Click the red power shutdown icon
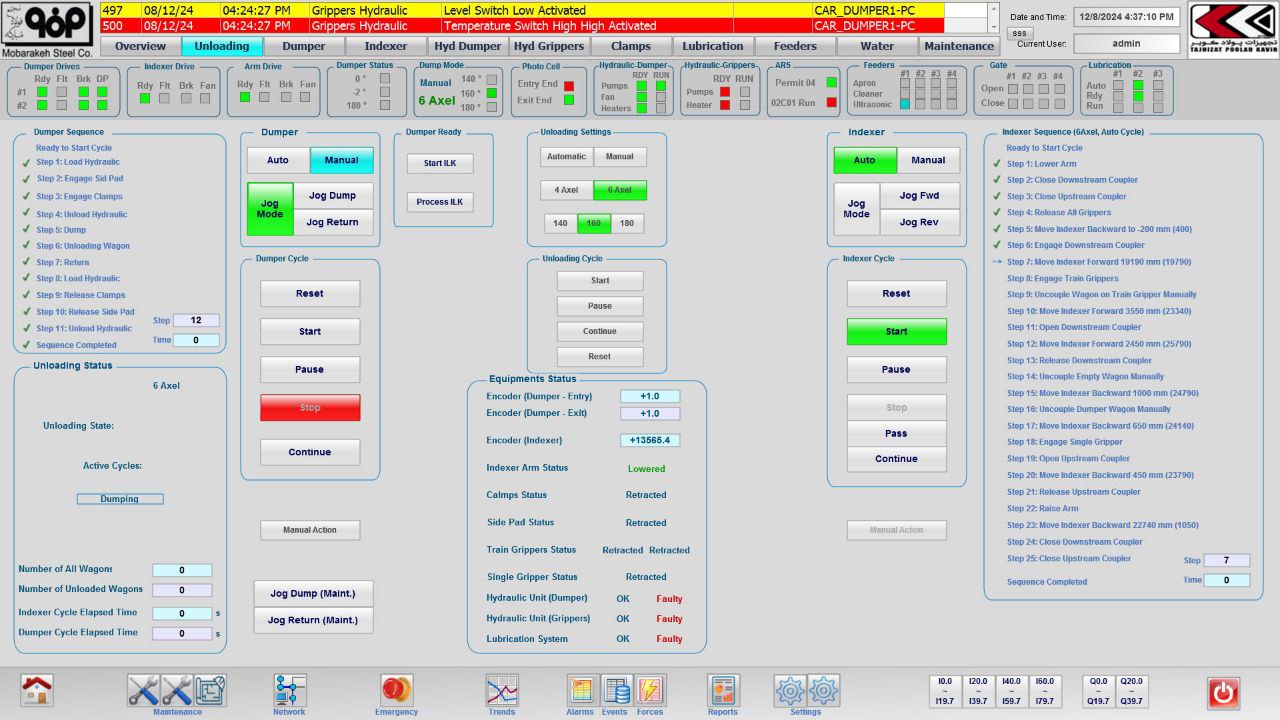Screen dimensions: 1280x720 click(1223, 692)
